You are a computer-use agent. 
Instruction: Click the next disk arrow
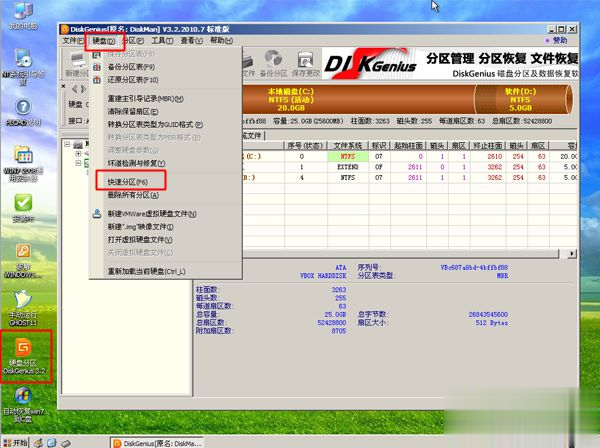83,89
